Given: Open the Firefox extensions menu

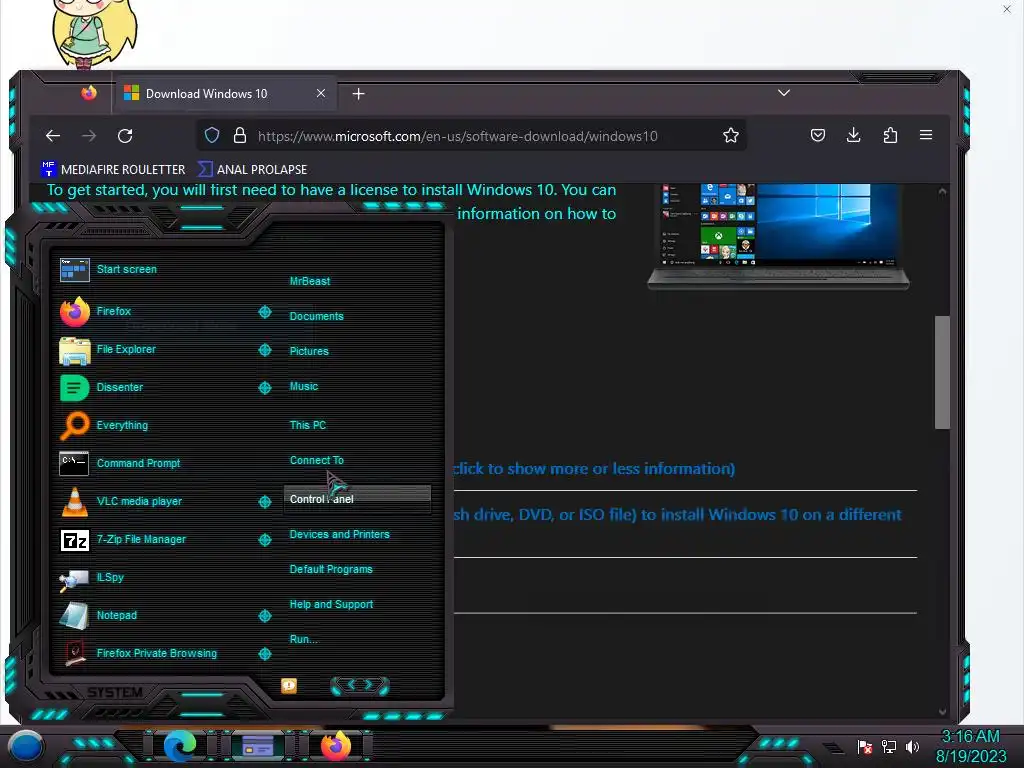Looking at the screenshot, I should (890, 135).
